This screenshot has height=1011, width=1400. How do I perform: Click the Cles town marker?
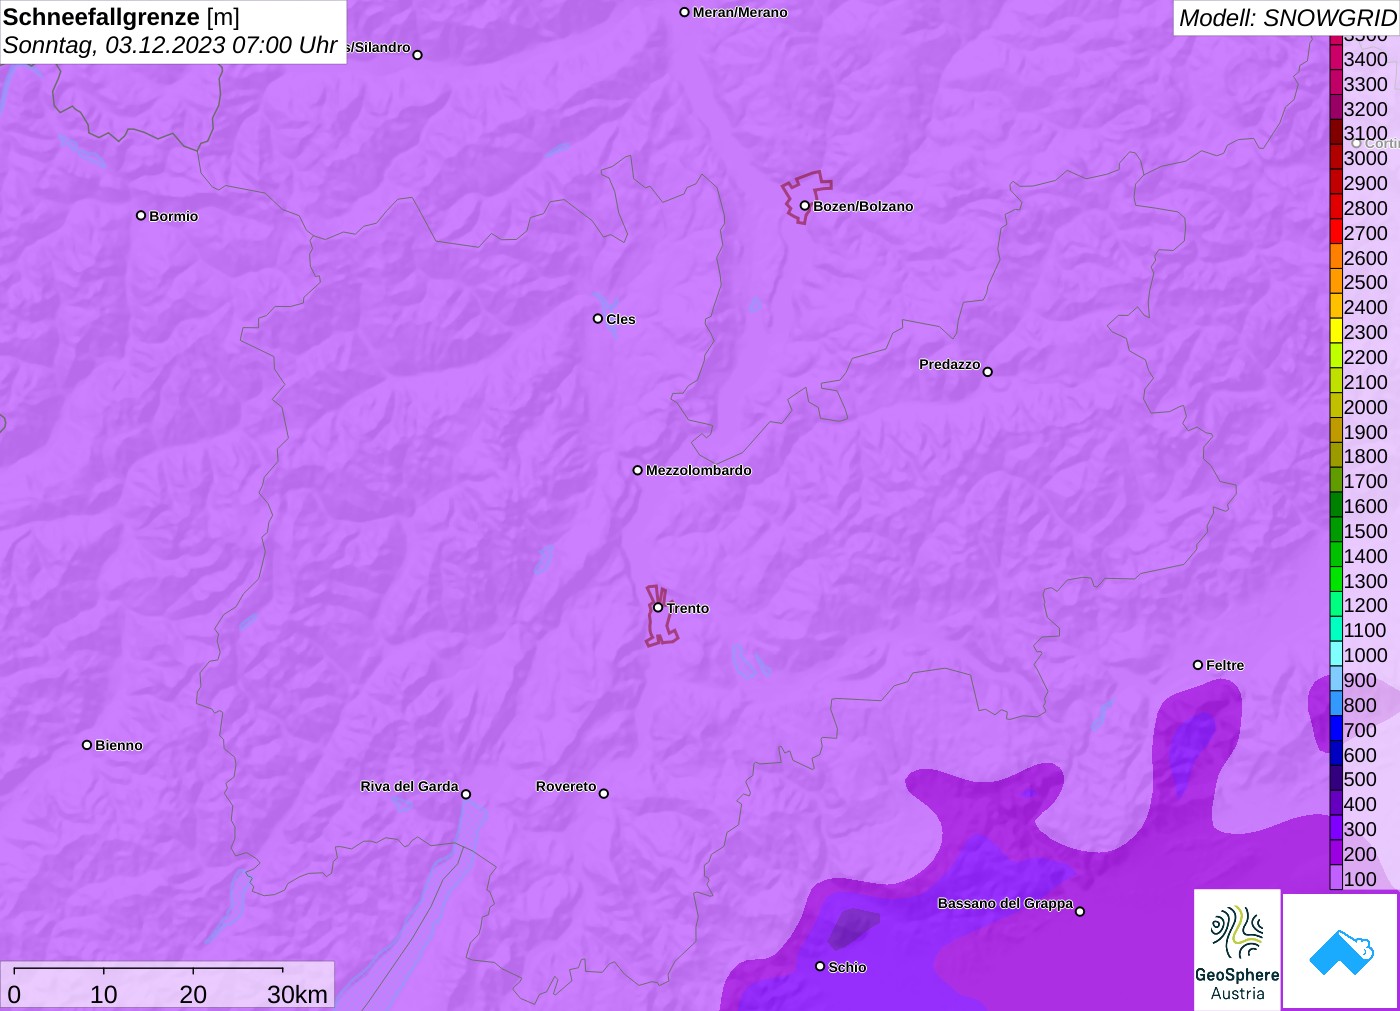598,319
